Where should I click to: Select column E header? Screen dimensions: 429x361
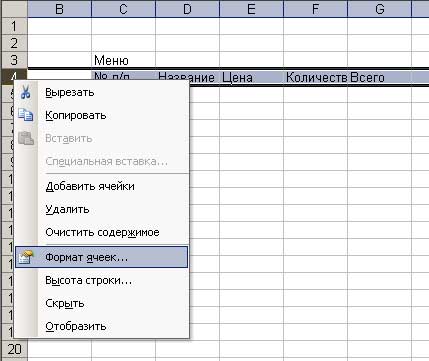coord(251,9)
